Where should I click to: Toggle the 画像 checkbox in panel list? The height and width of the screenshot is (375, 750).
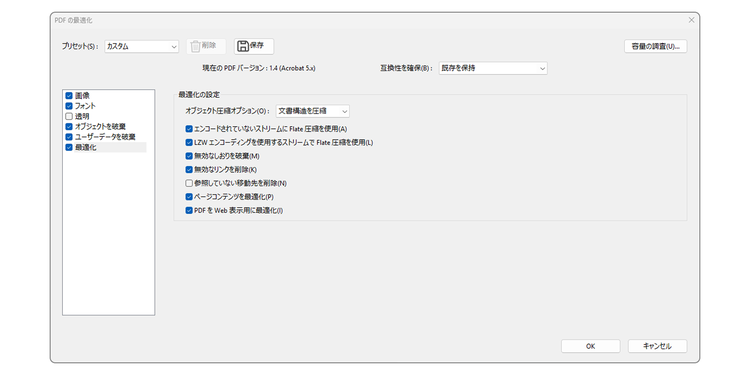click(x=69, y=96)
